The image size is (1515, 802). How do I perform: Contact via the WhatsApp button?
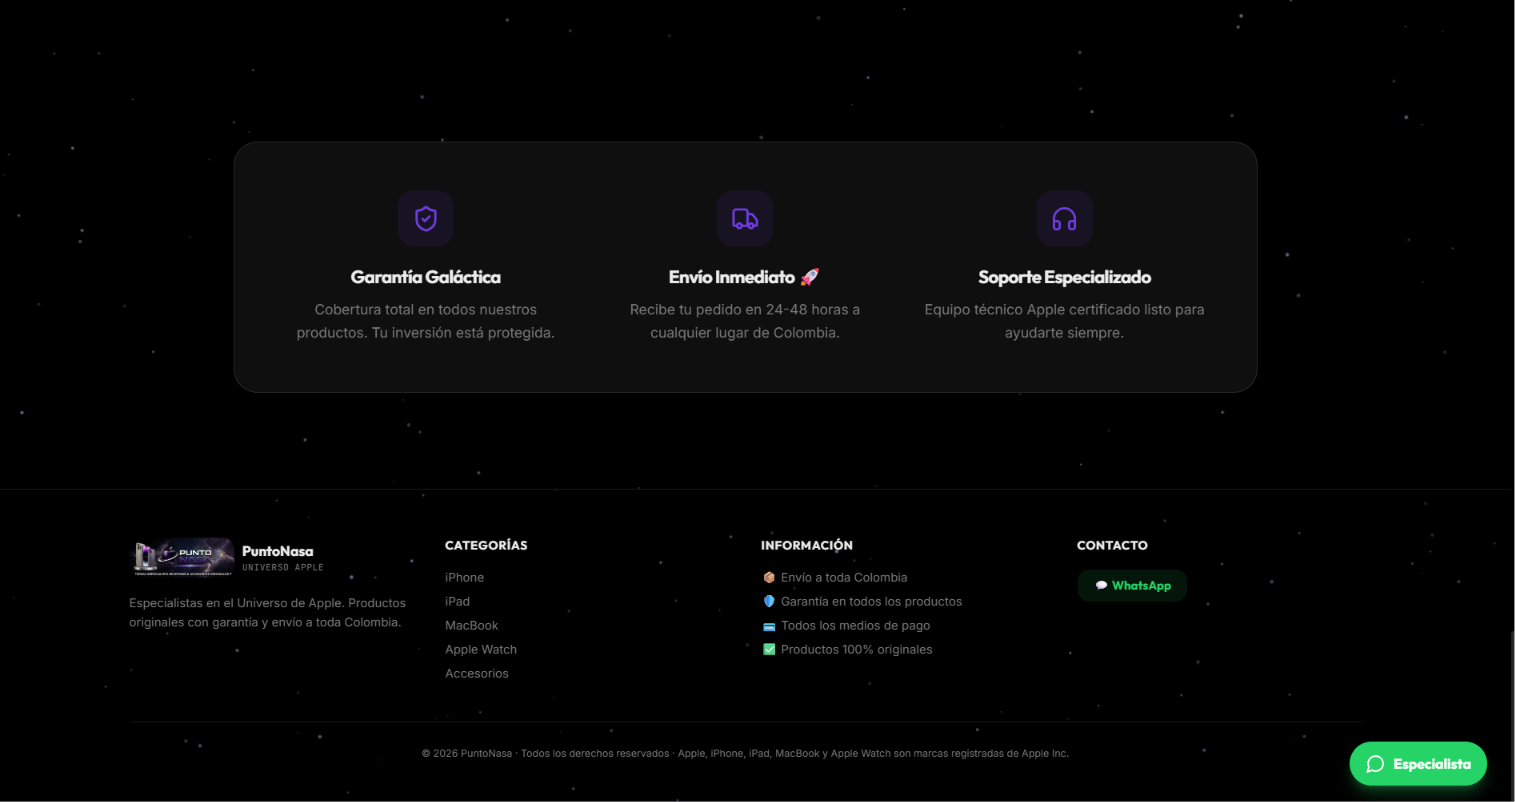click(x=1132, y=586)
